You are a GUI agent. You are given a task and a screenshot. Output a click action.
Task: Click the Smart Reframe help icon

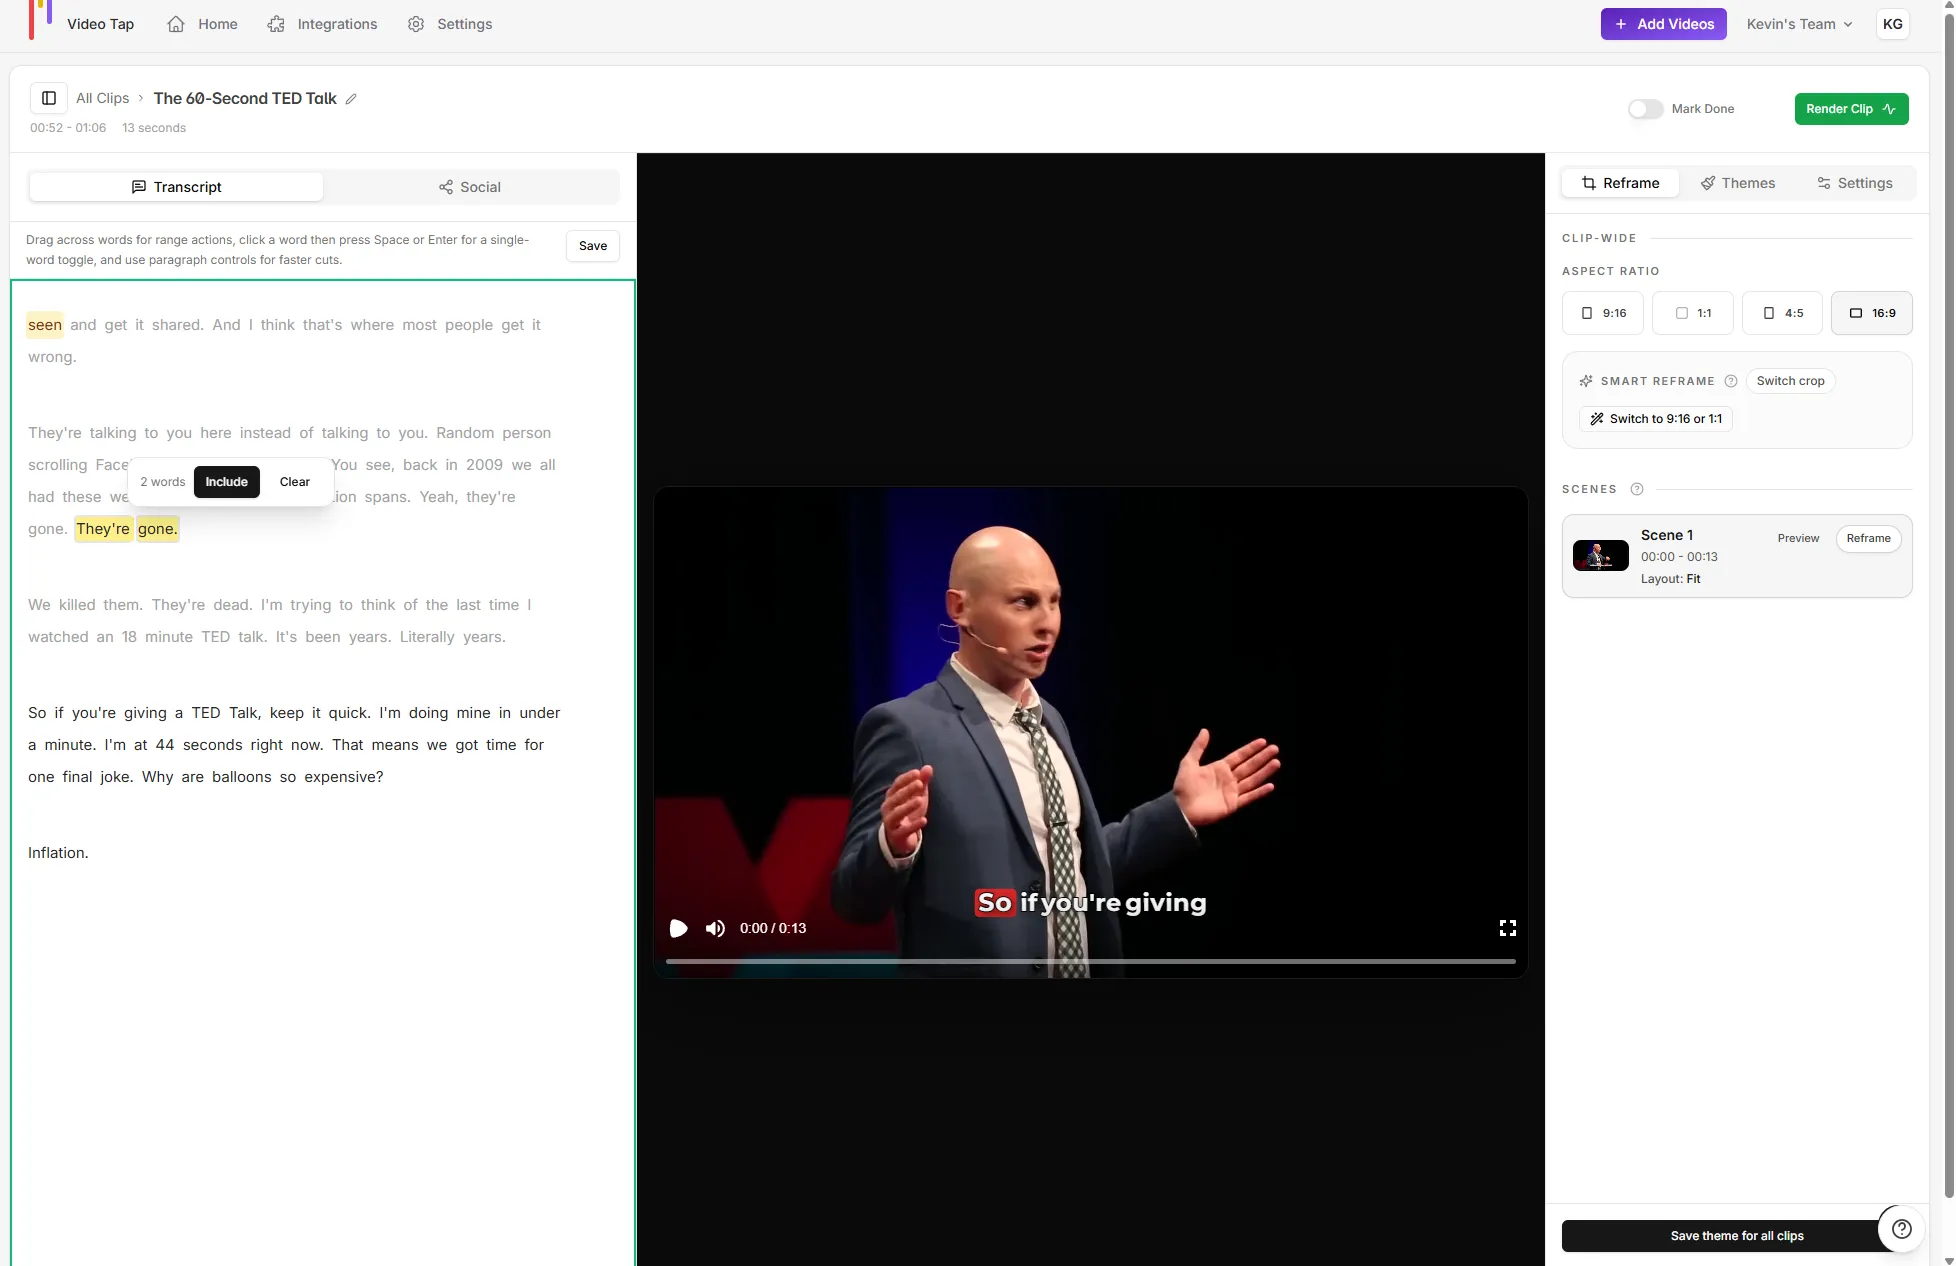pyautogui.click(x=1731, y=381)
